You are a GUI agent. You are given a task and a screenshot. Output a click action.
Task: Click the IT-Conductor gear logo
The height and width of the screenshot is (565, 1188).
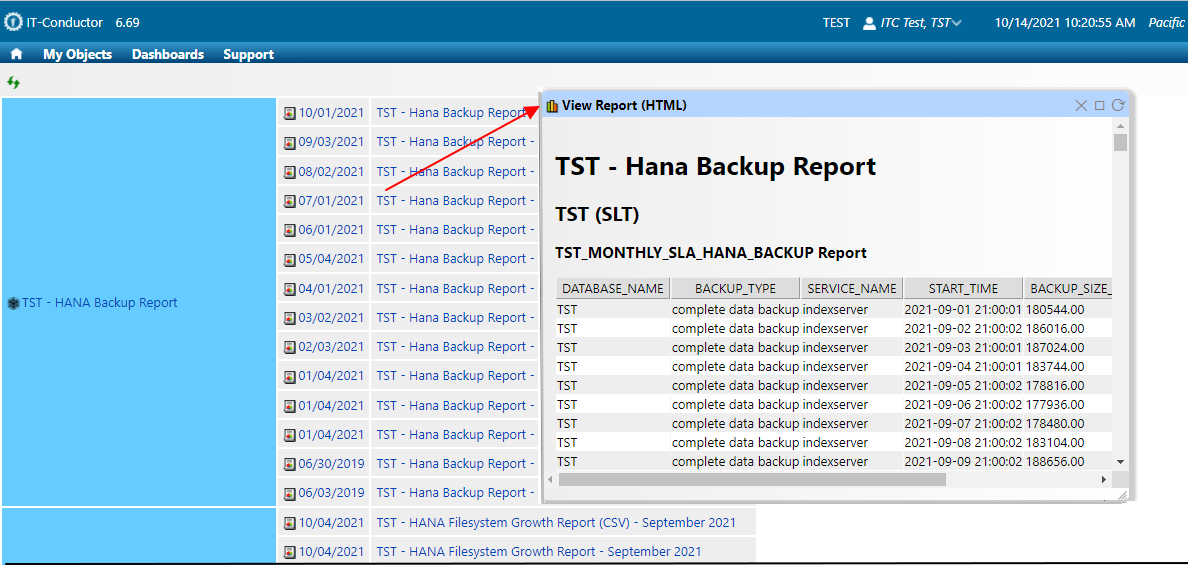13,22
